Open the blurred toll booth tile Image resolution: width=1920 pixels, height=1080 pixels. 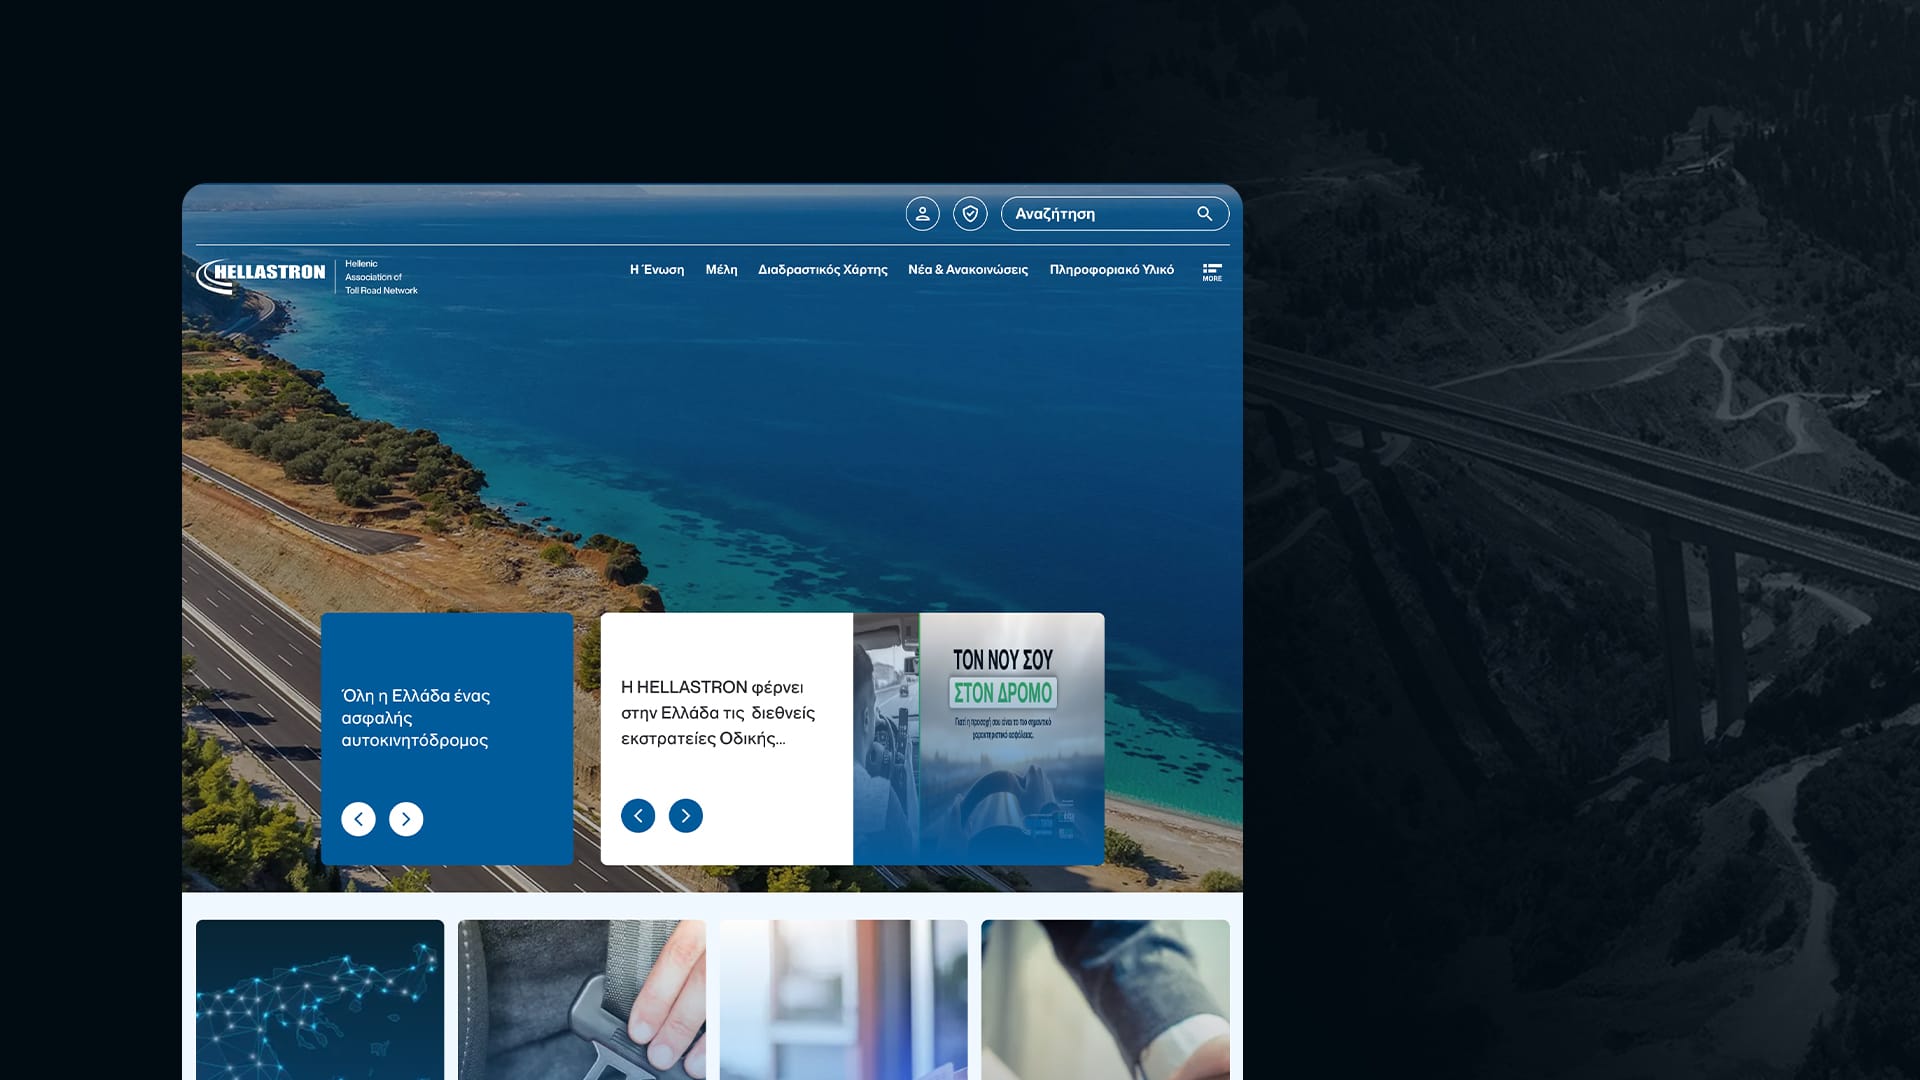pyautogui.click(x=844, y=1000)
